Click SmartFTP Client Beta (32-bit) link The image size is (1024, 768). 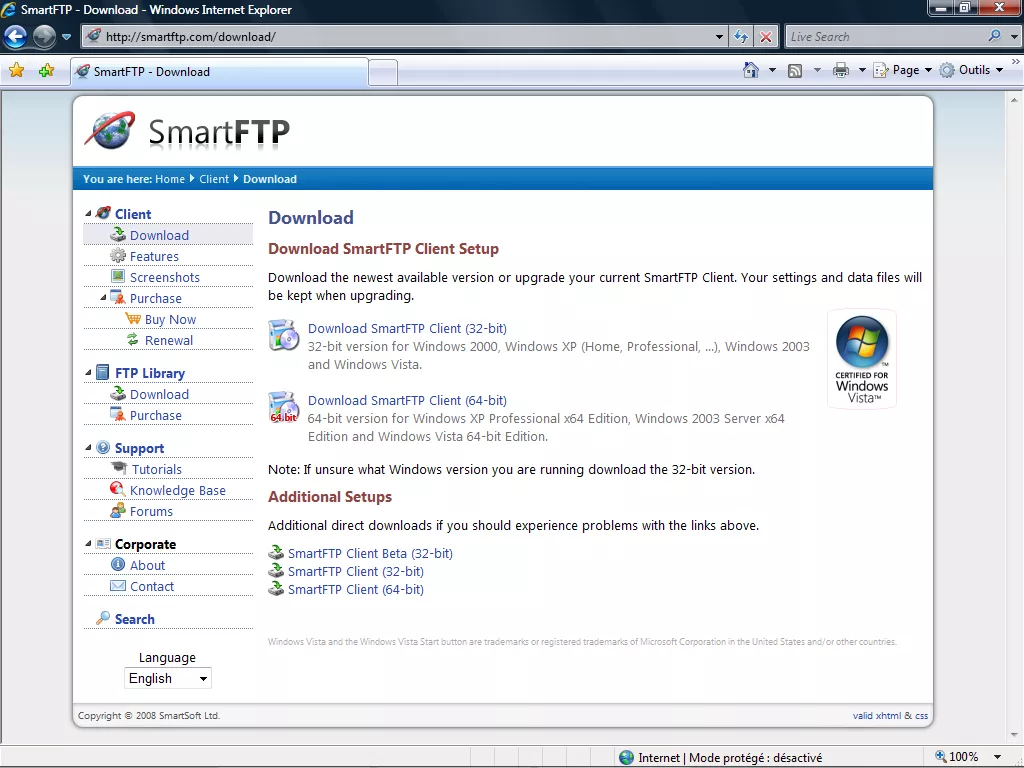pyautogui.click(x=370, y=553)
